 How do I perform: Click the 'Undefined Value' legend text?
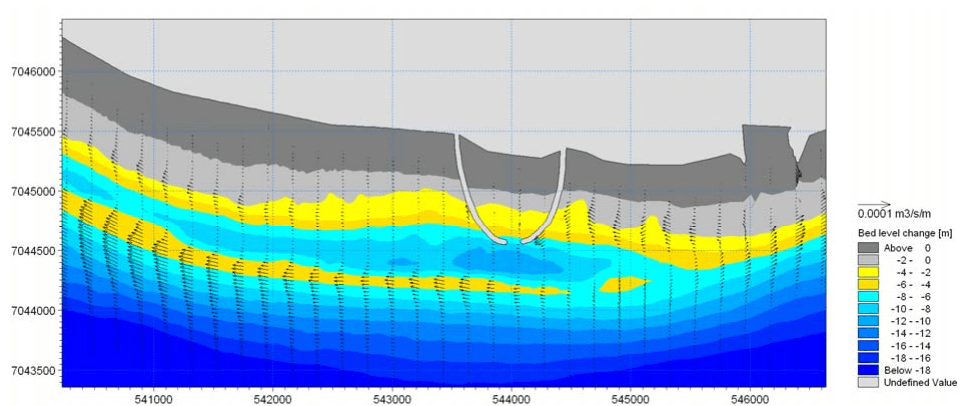click(x=920, y=383)
